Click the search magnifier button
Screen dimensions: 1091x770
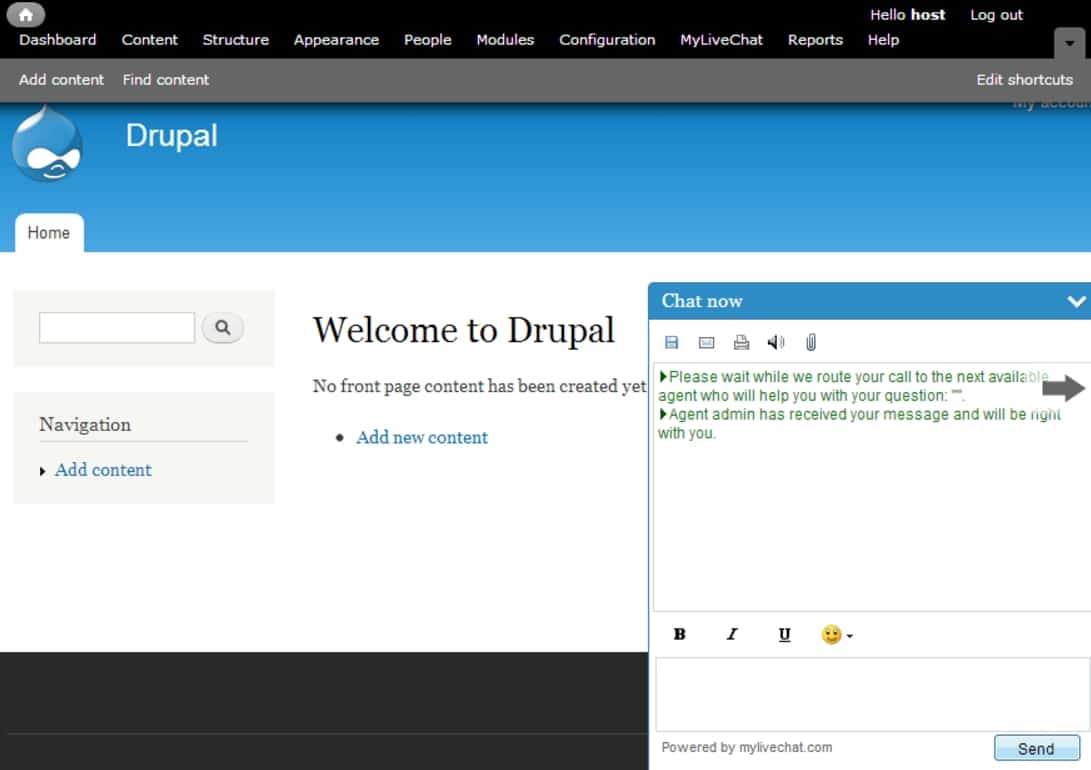tap(223, 327)
